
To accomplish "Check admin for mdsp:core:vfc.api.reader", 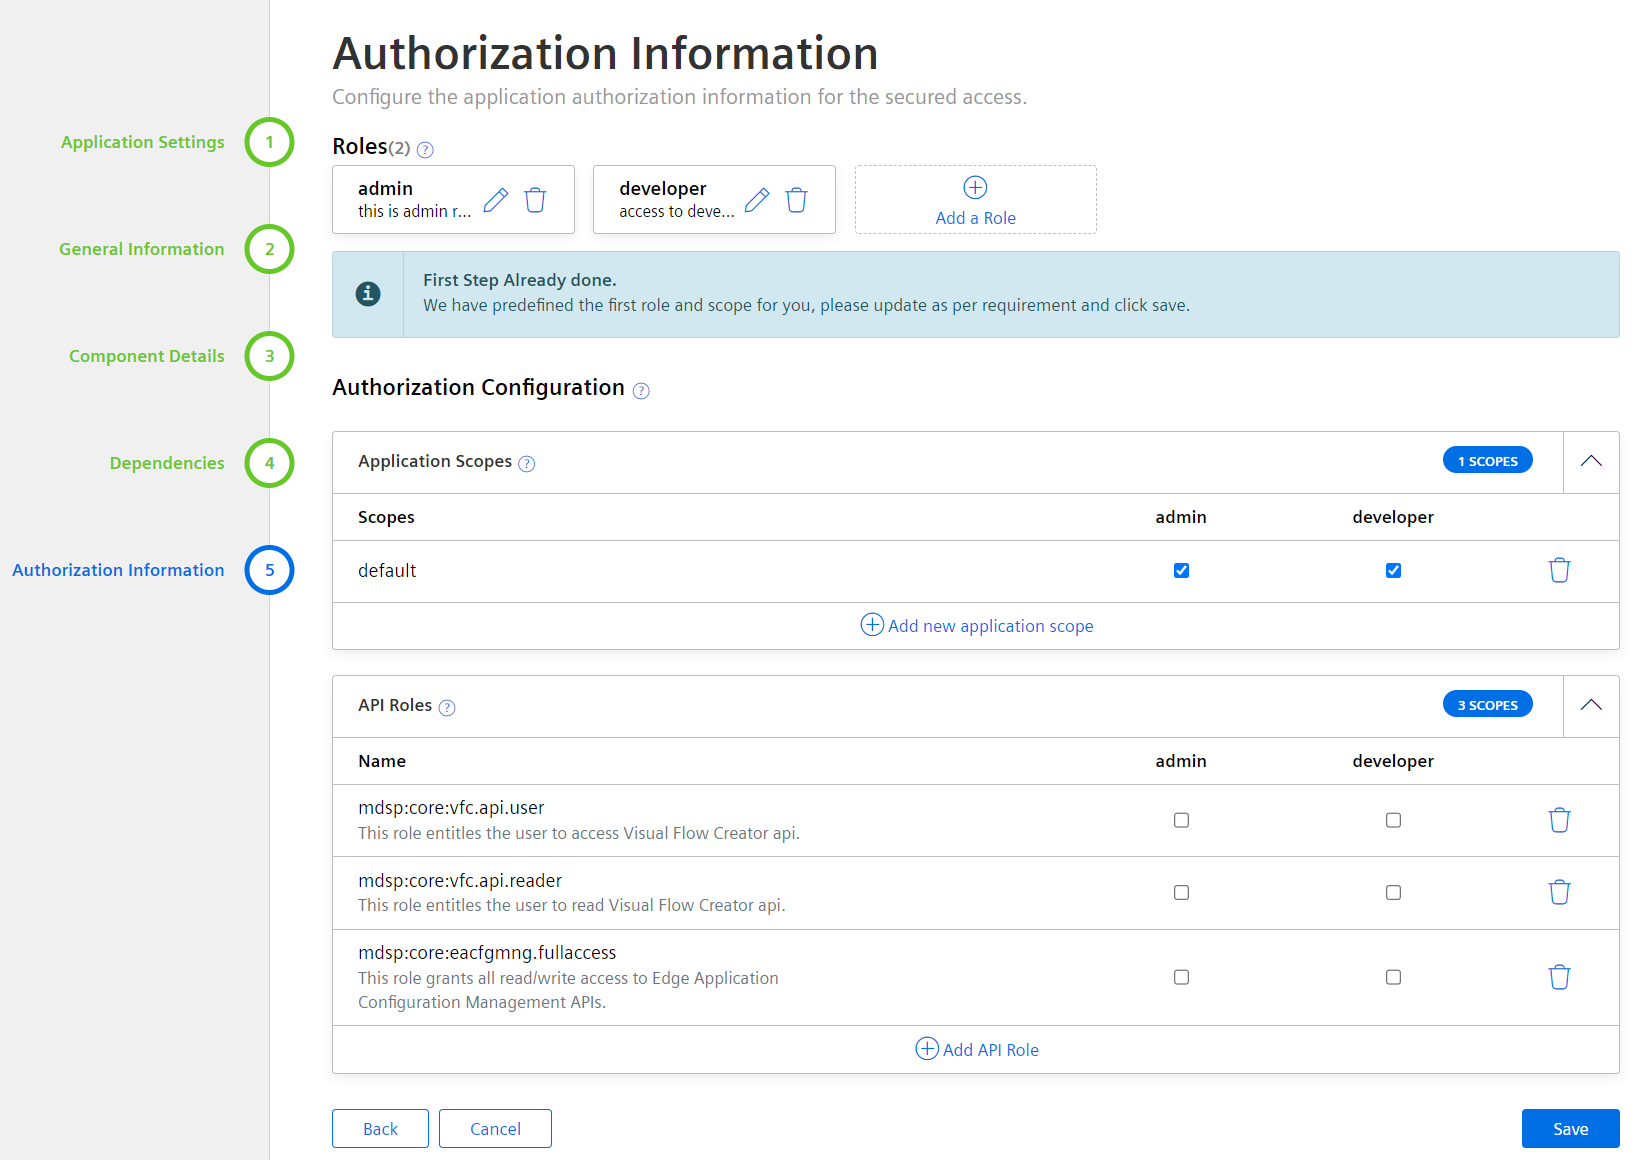I will pos(1181,892).
